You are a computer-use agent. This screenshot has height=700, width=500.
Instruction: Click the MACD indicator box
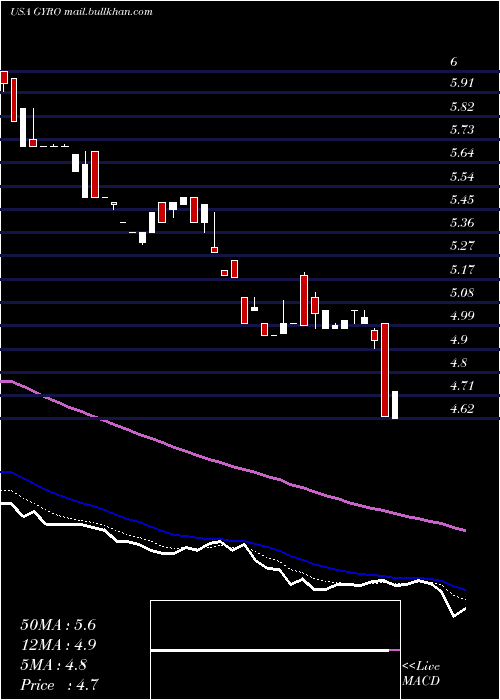point(275,650)
